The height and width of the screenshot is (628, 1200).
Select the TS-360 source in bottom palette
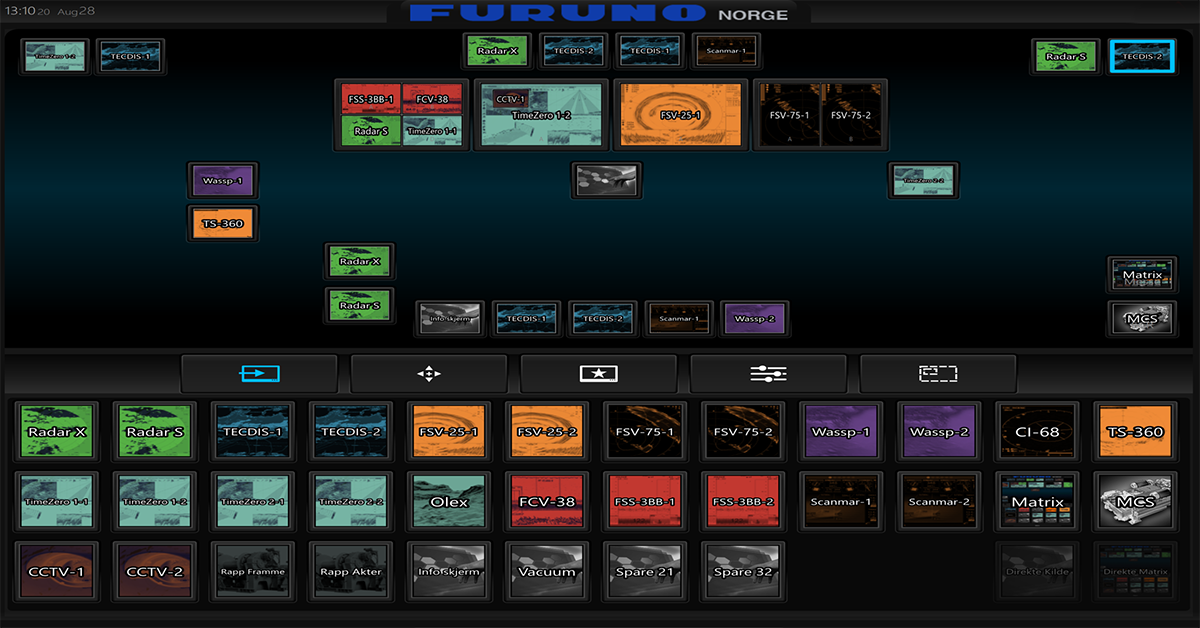point(1135,431)
